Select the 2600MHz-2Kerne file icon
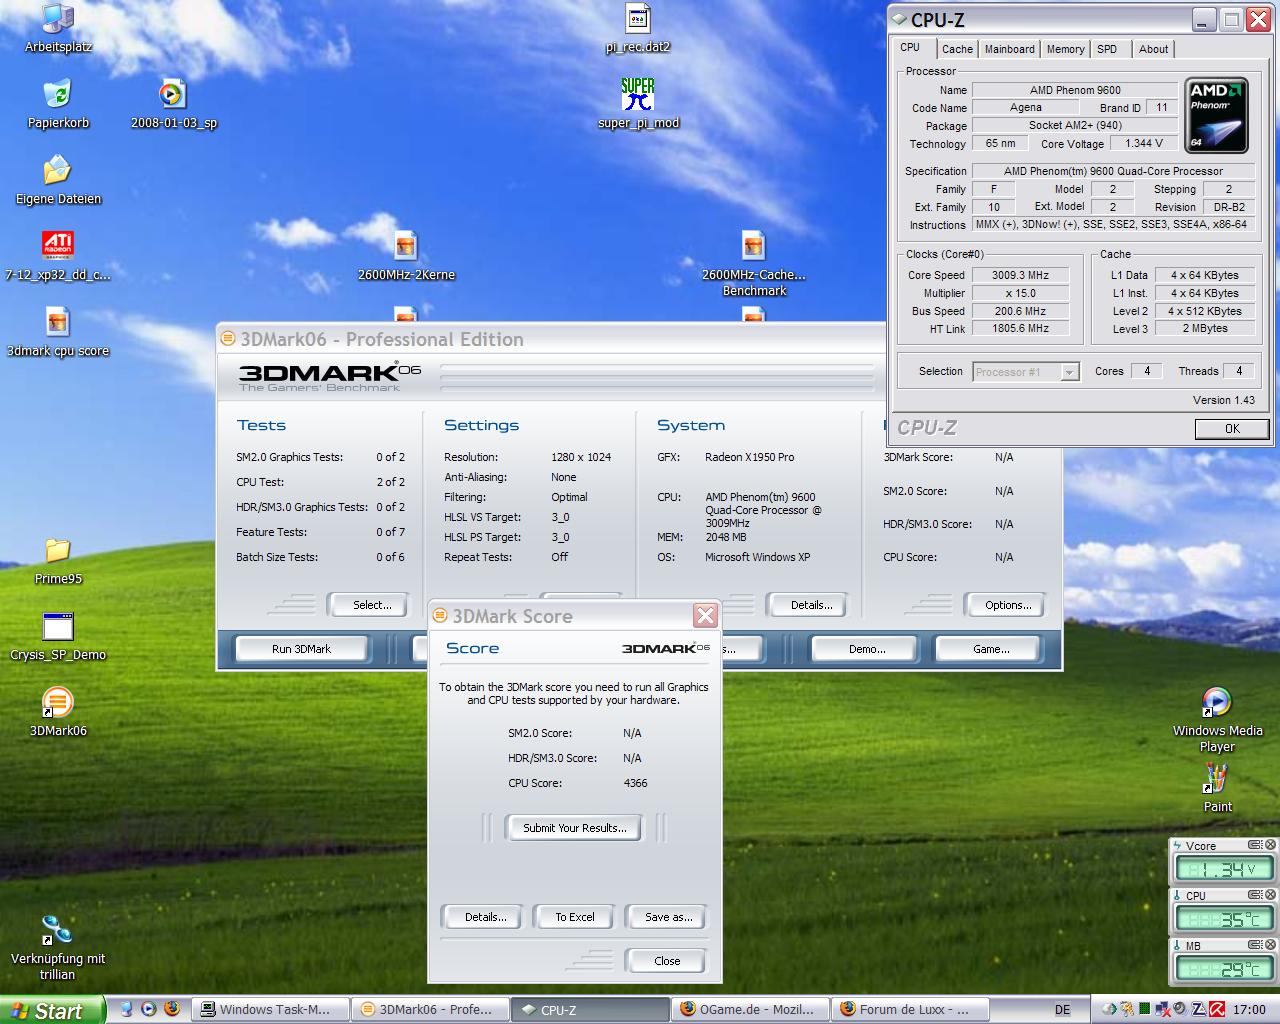The image size is (1280, 1024). coord(406,256)
